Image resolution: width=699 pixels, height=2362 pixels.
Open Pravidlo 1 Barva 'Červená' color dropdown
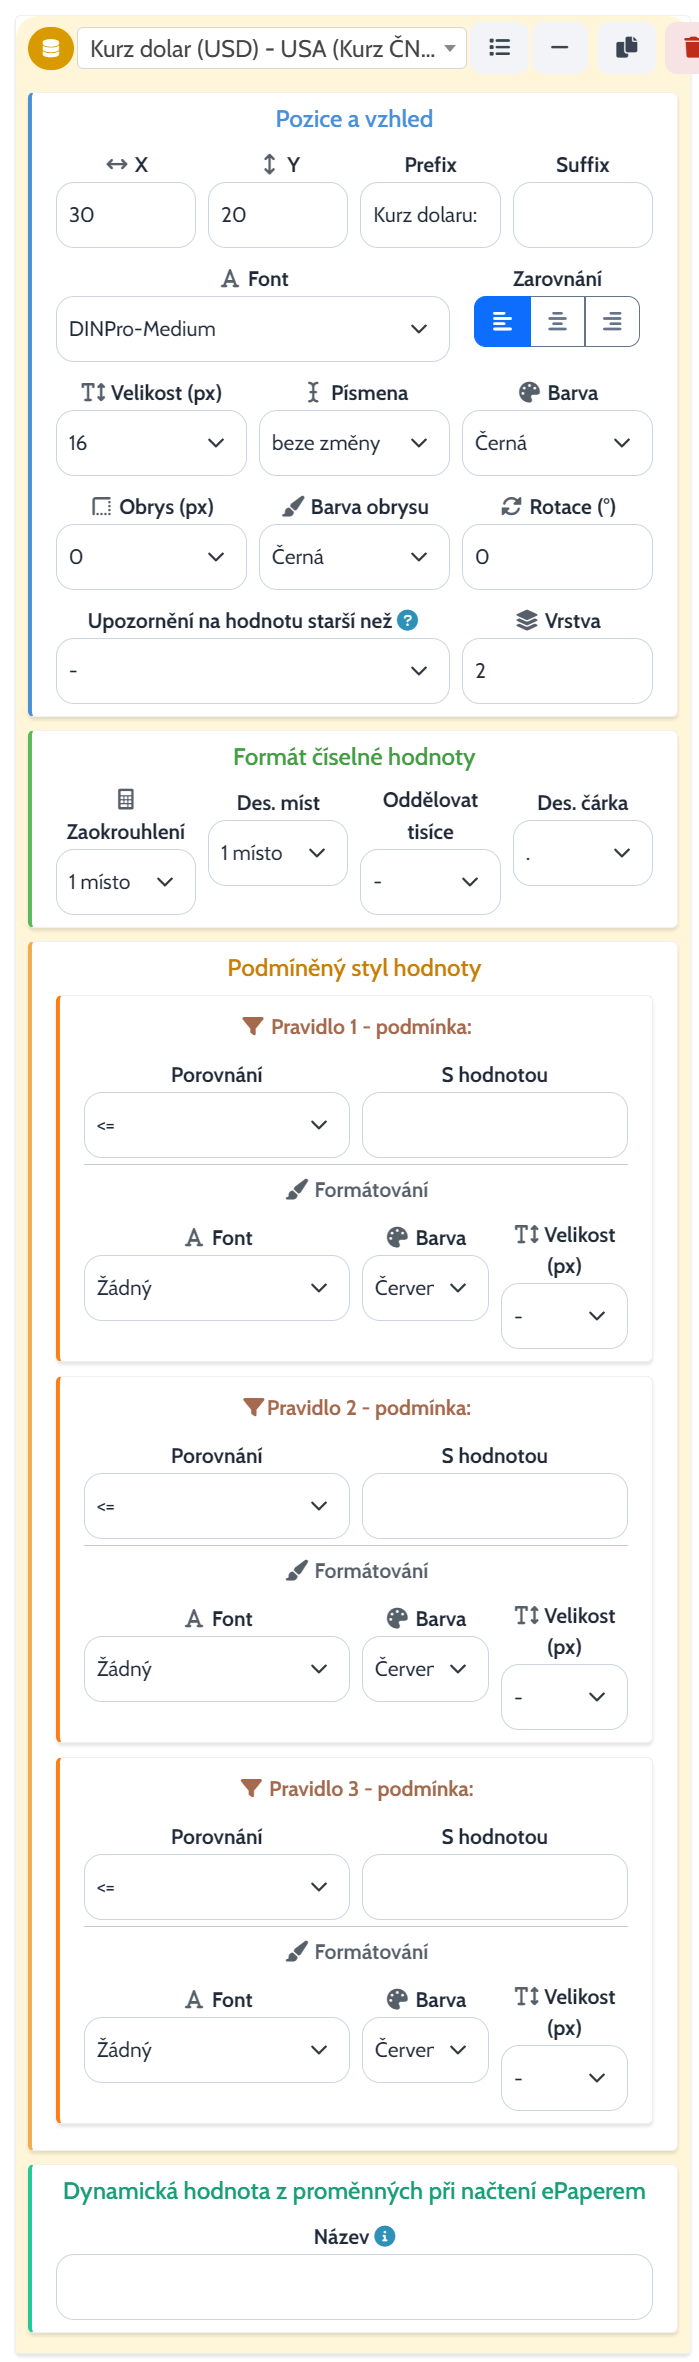[x=425, y=1288]
